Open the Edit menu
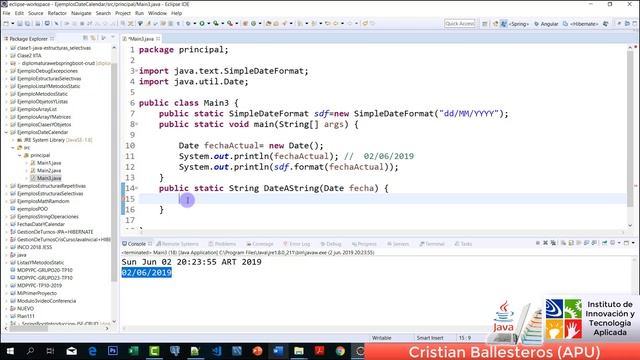 coord(19,13)
